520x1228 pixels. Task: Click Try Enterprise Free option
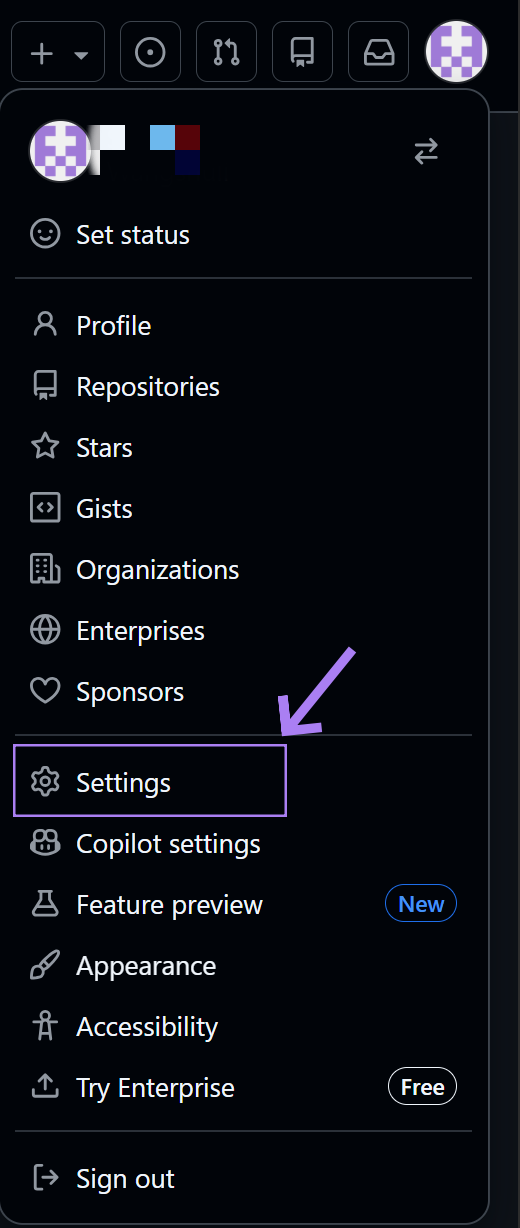coord(243,1088)
